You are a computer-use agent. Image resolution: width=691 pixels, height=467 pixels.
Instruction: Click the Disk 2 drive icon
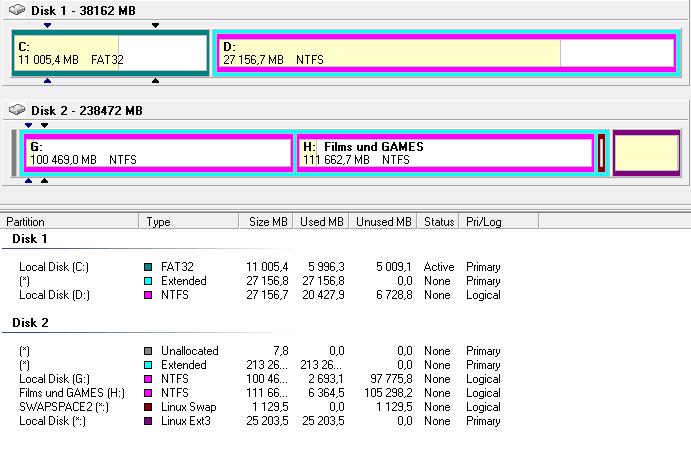pyautogui.click(x=17, y=110)
